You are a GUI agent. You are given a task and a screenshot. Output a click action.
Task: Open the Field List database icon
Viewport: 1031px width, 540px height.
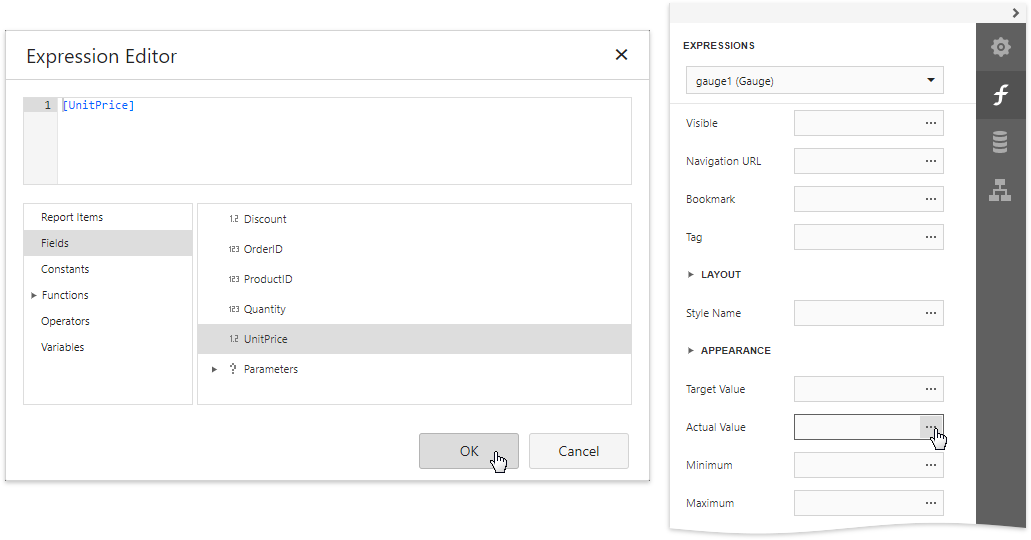coord(1000,143)
